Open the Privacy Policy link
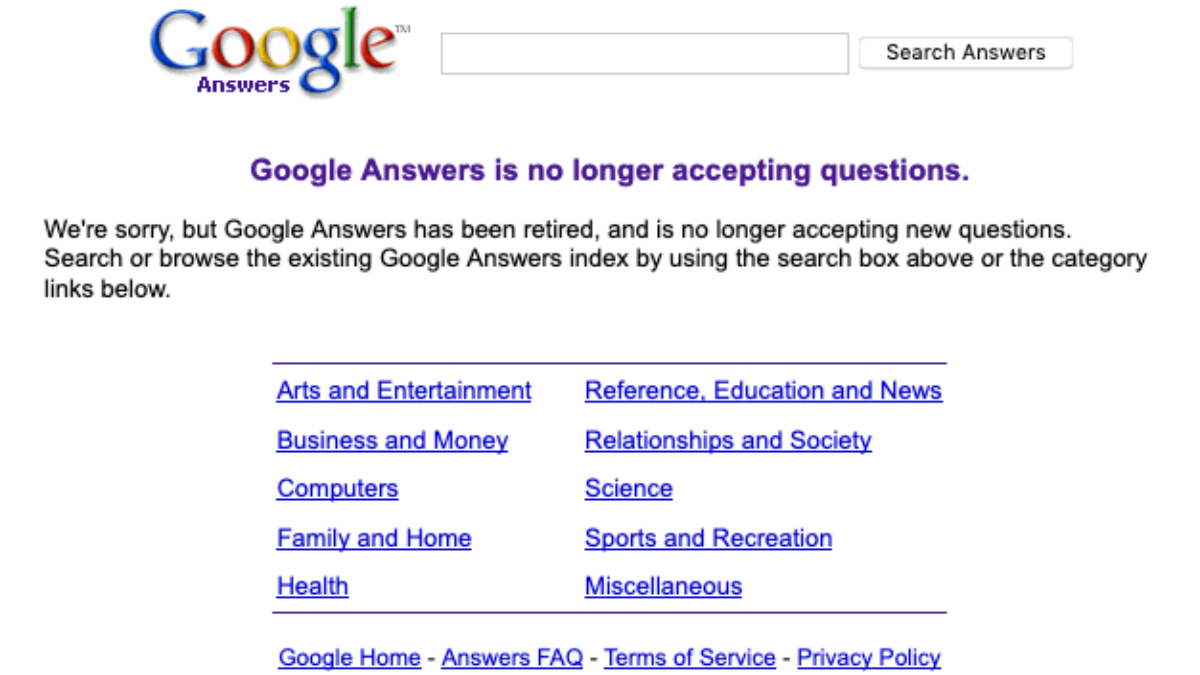Screen dimensions: 1200x675 (868, 658)
